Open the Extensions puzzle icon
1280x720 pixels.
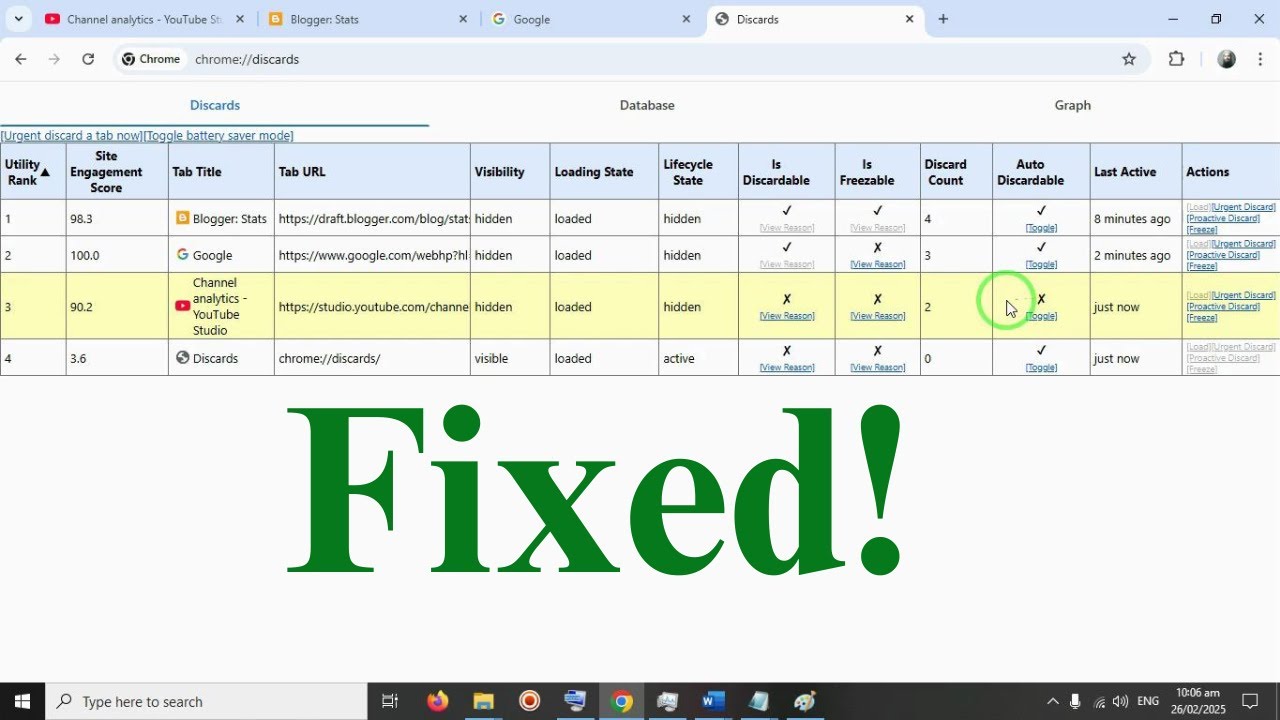point(1176,59)
